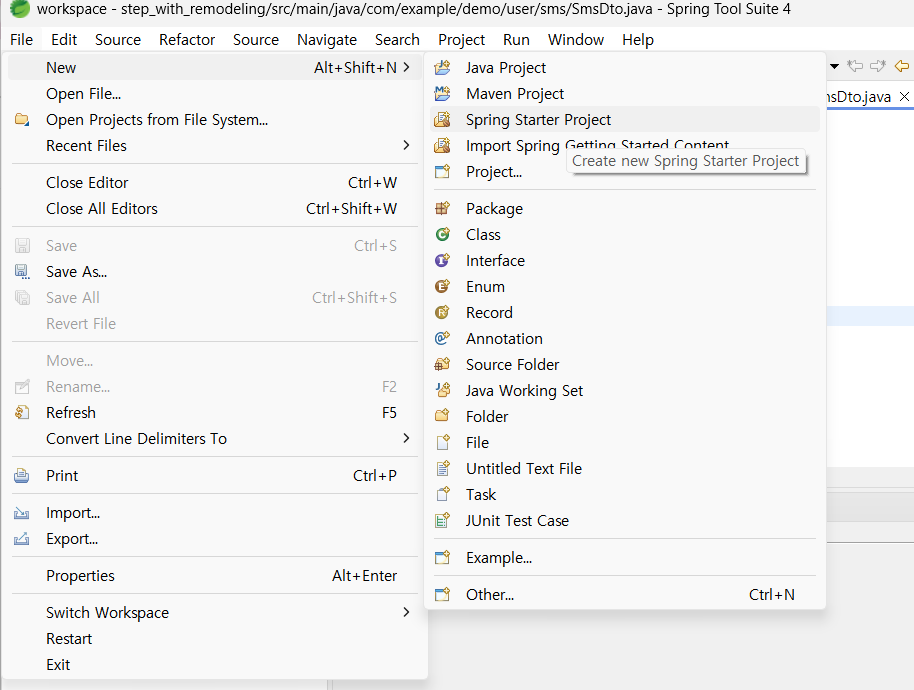
Task: Open the Search menu
Action: tap(398, 40)
